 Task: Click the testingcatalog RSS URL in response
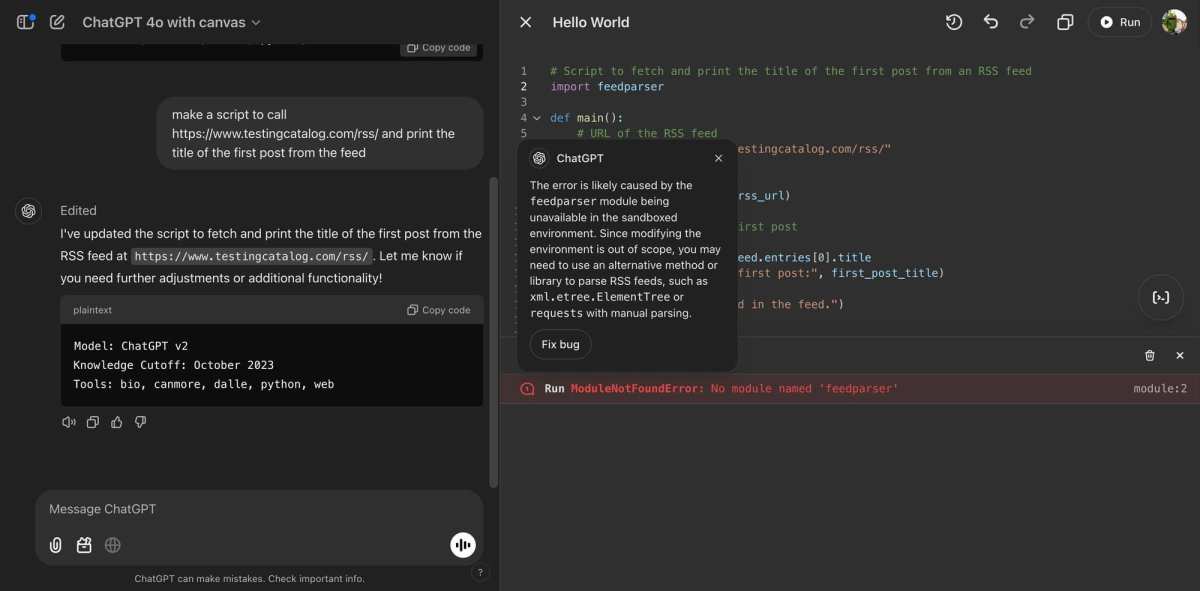point(252,256)
